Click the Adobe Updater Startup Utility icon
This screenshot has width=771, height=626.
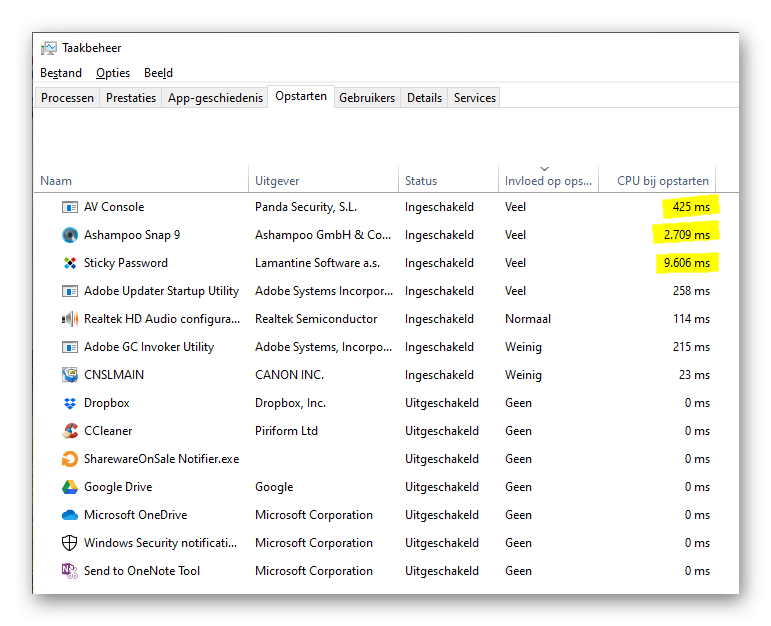coord(69,291)
